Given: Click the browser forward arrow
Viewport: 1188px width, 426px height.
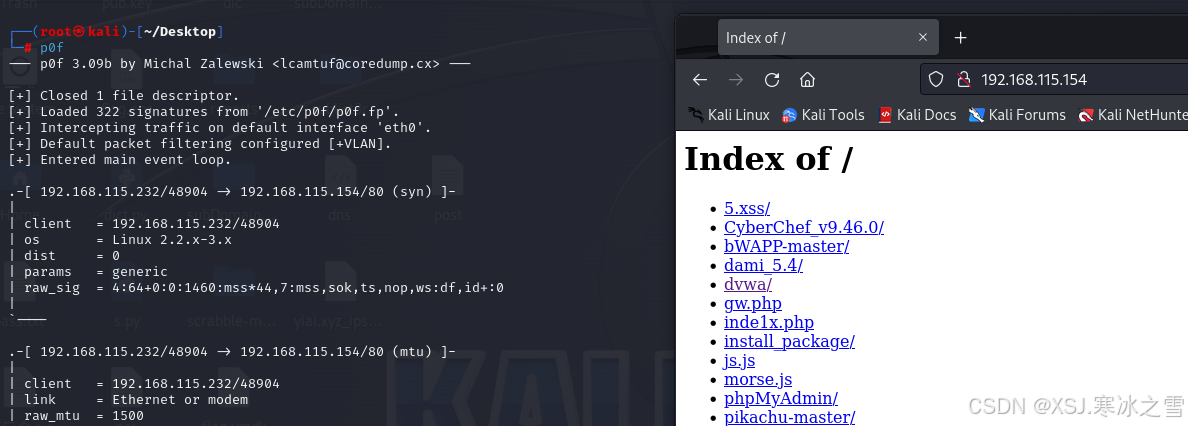Looking at the screenshot, I should 736,80.
